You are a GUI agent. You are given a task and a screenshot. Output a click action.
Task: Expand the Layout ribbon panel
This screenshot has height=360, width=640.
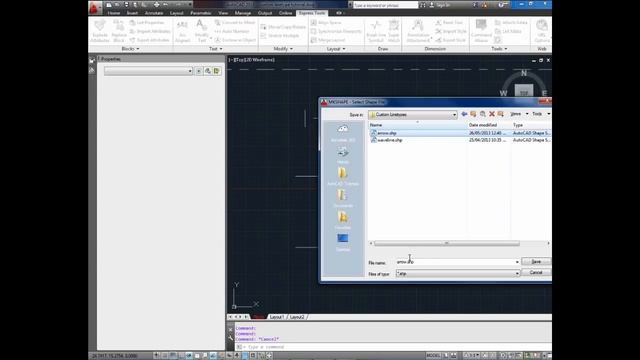336,49
